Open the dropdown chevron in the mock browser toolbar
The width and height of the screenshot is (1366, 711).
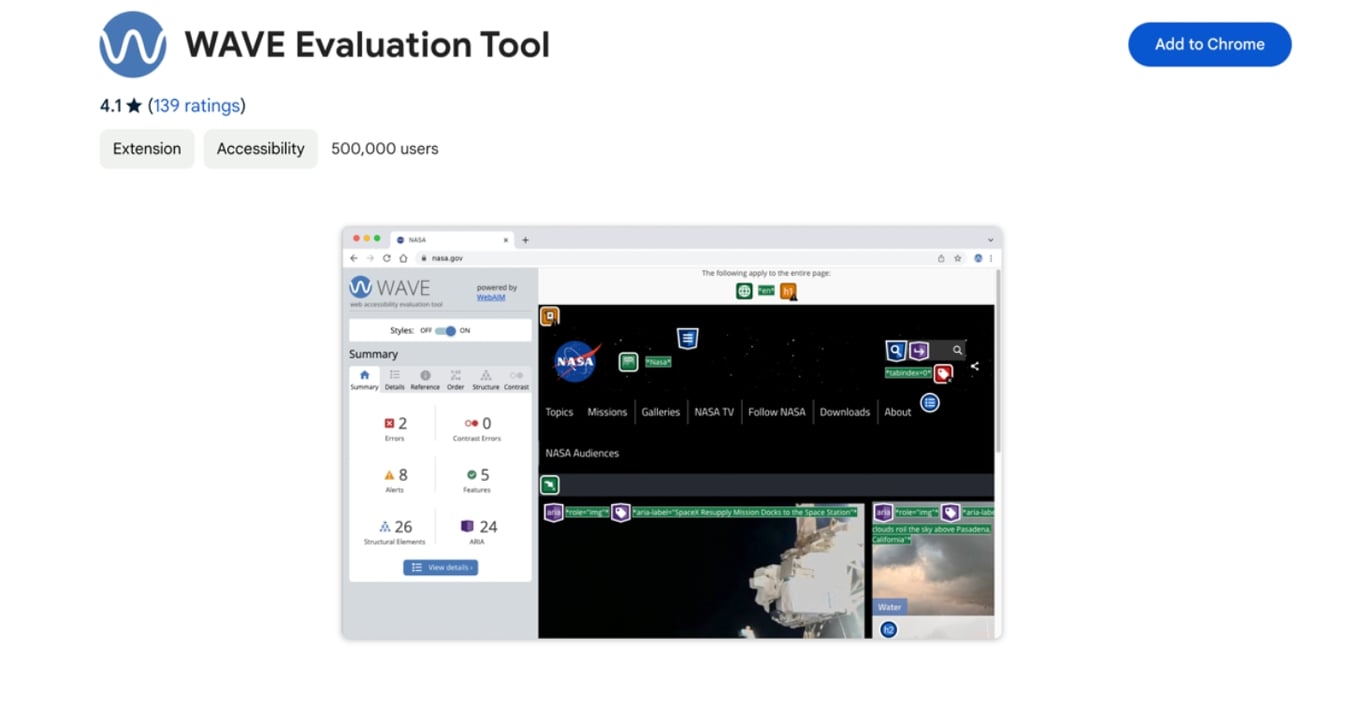[x=989, y=239]
